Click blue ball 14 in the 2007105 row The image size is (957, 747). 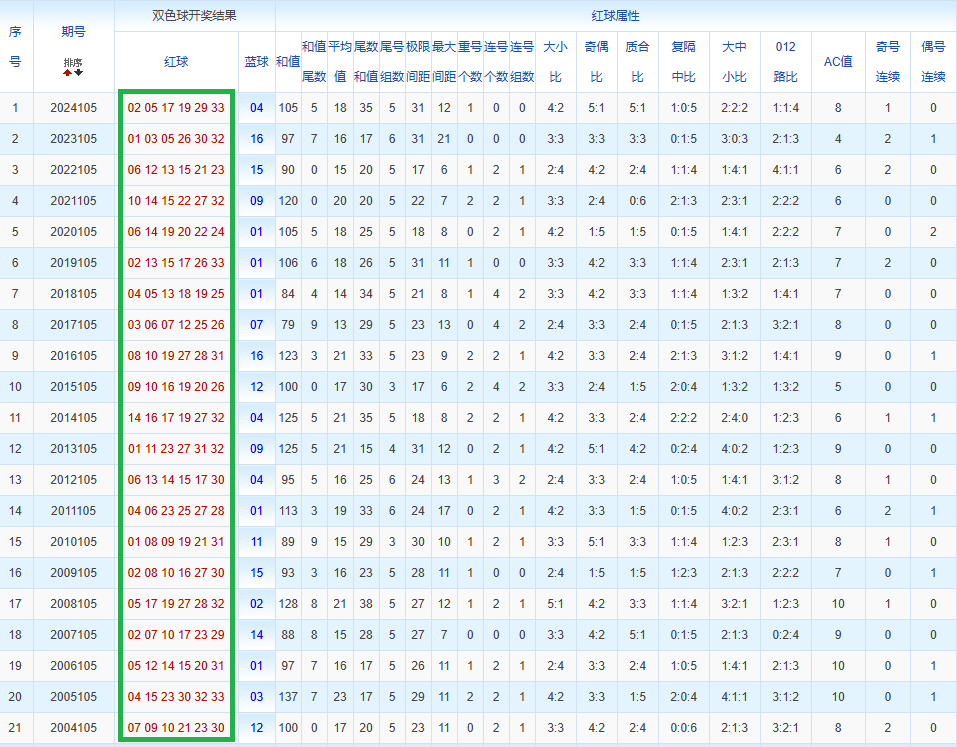257,635
